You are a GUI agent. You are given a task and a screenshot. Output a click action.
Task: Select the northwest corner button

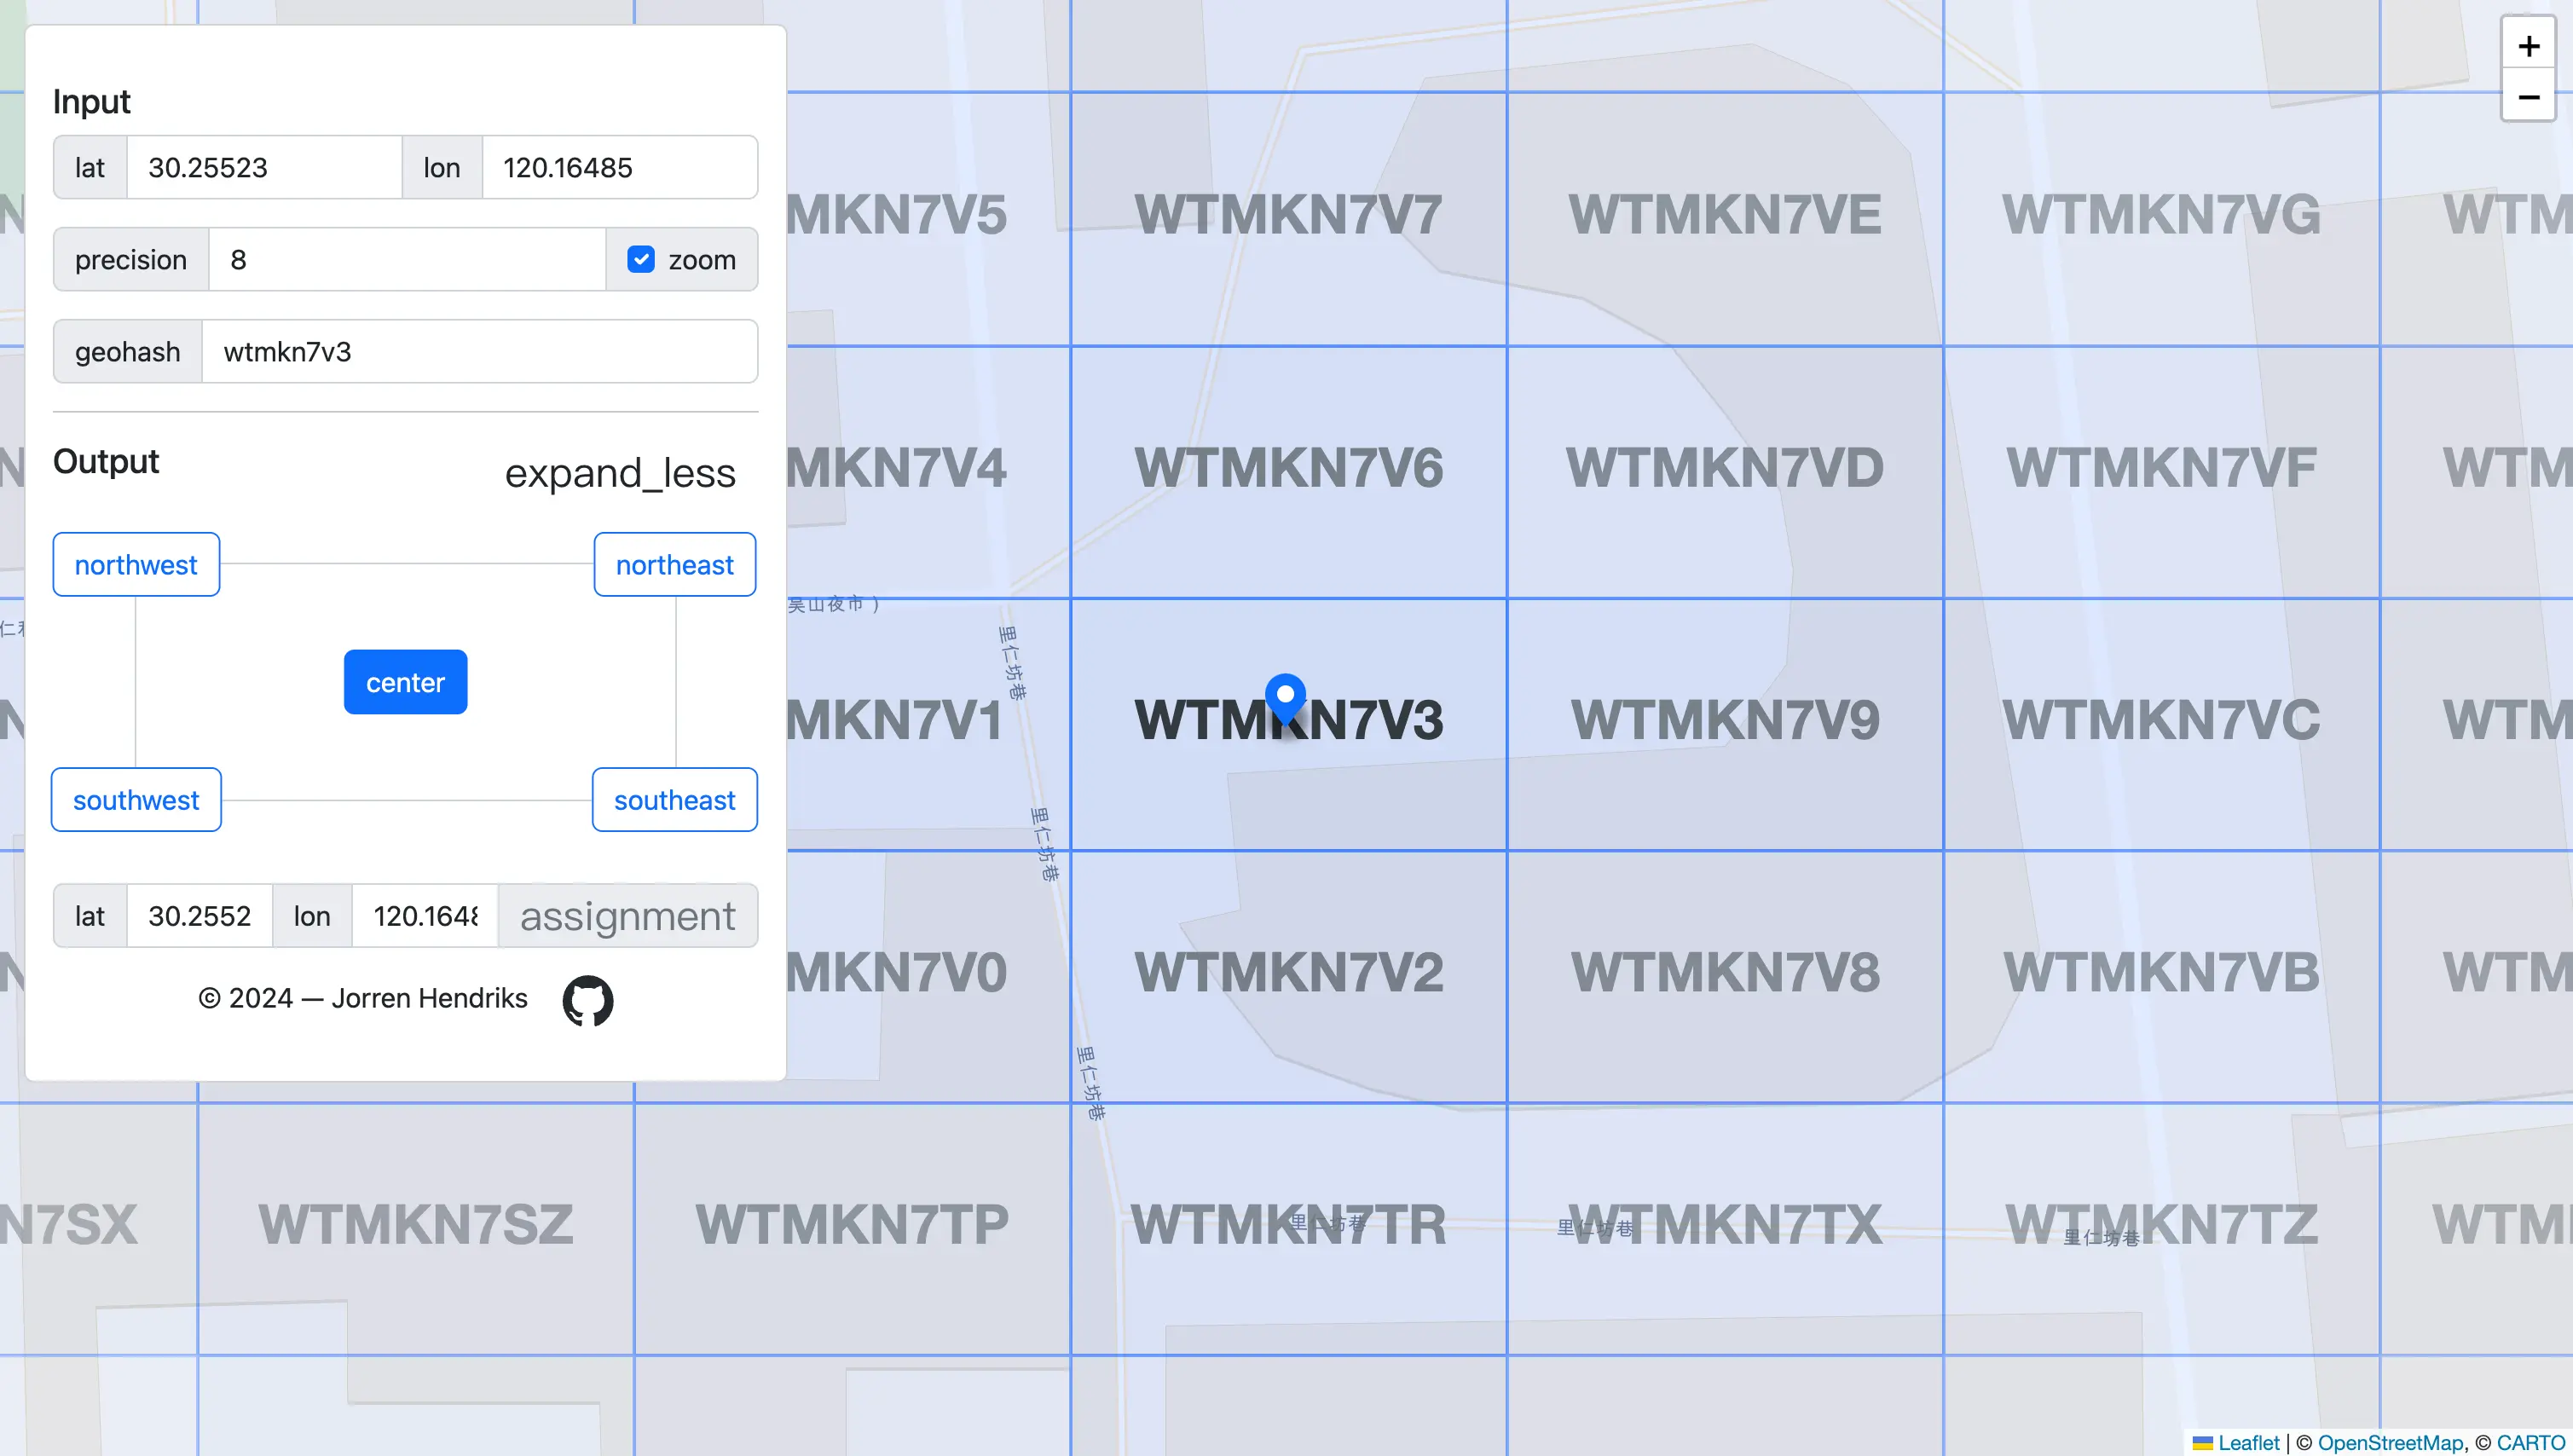click(136, 565)
